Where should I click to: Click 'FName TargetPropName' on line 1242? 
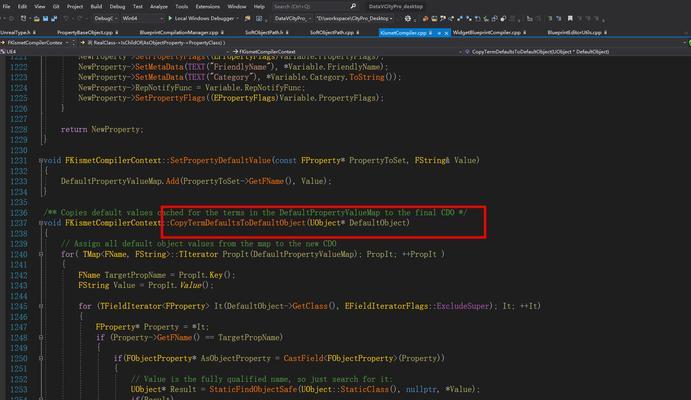122,275
